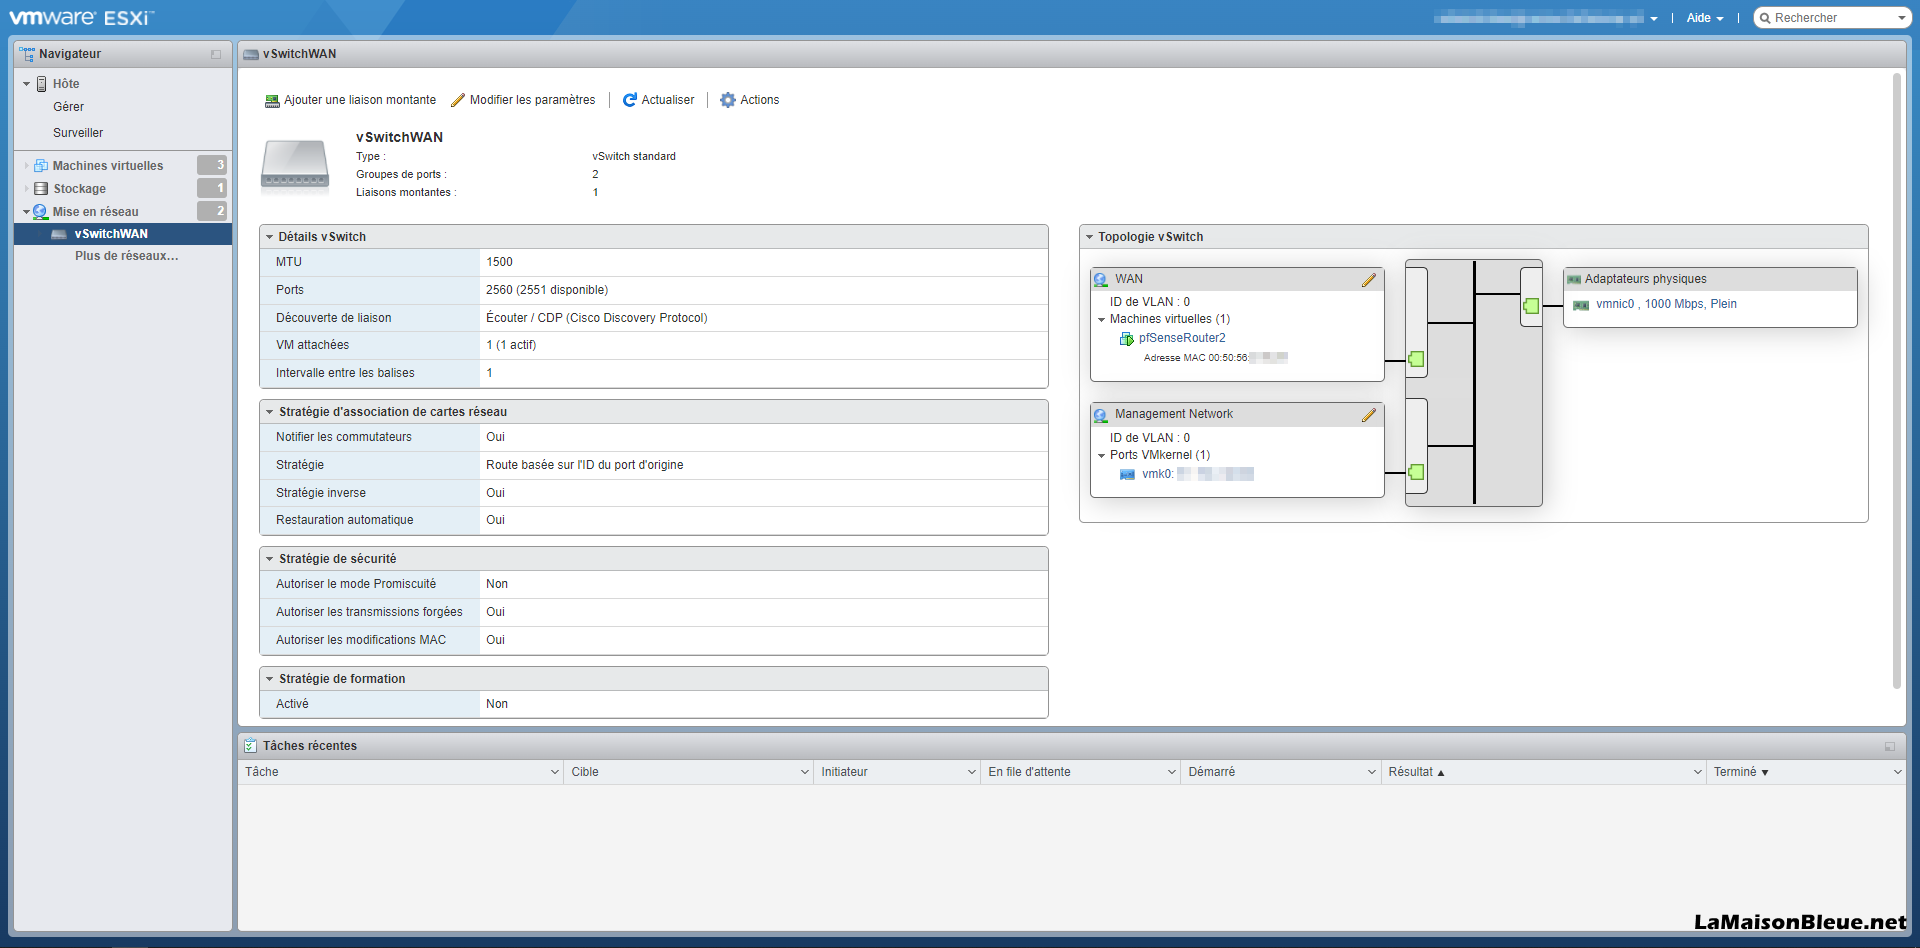Click the Adaptateurs physiques header icon
The image size is (1920, 948).
(x=1574, y=280)
